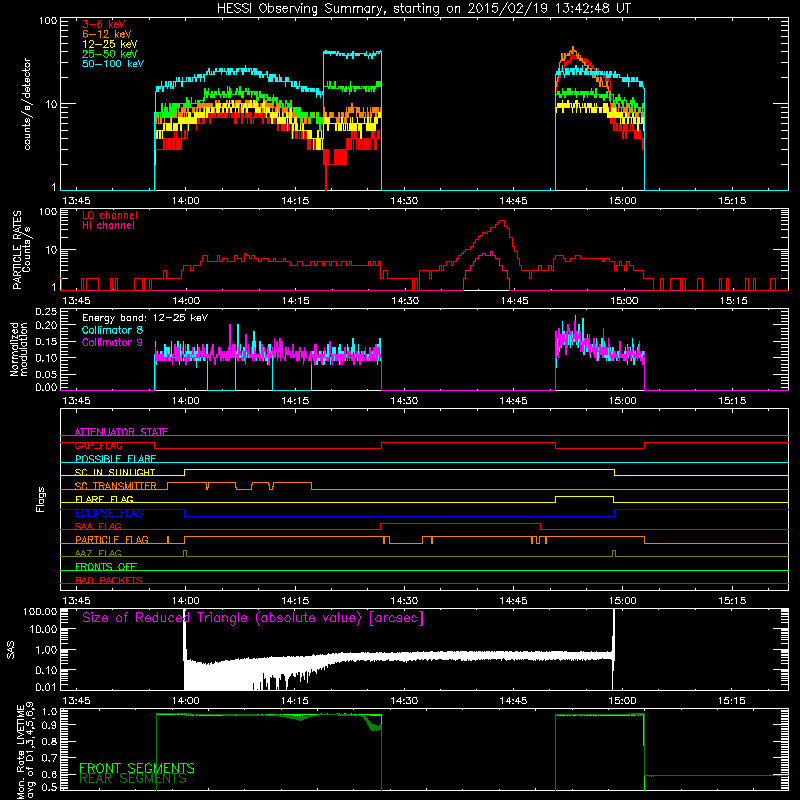Click the HI channel legend label
800x800 pixels.
click(x=108, y=226)
